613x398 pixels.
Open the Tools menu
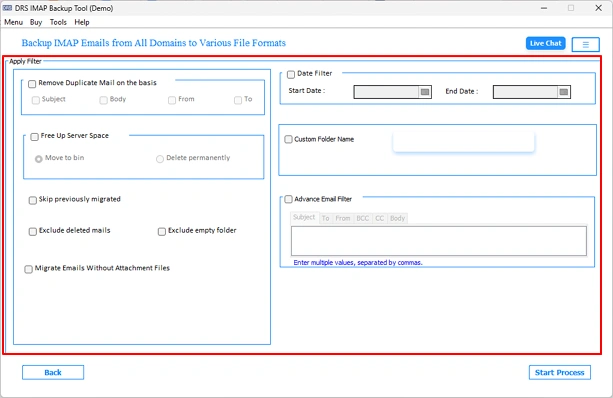pos(58,22)
